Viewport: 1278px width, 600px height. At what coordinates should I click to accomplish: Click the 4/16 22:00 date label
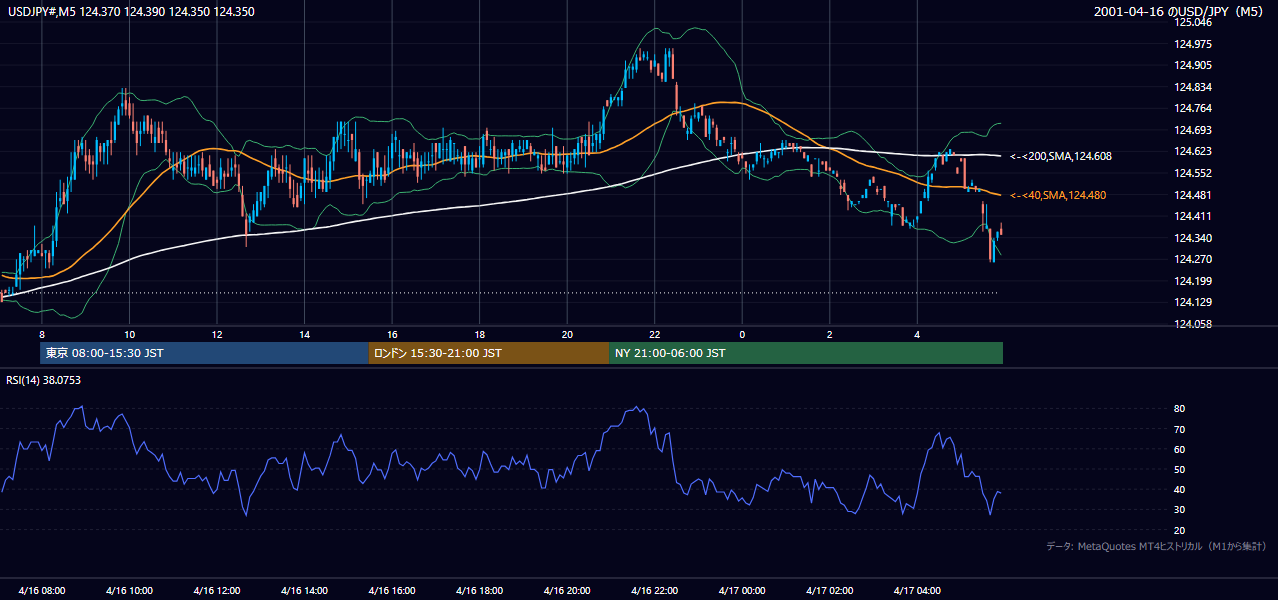pos(655,590)
